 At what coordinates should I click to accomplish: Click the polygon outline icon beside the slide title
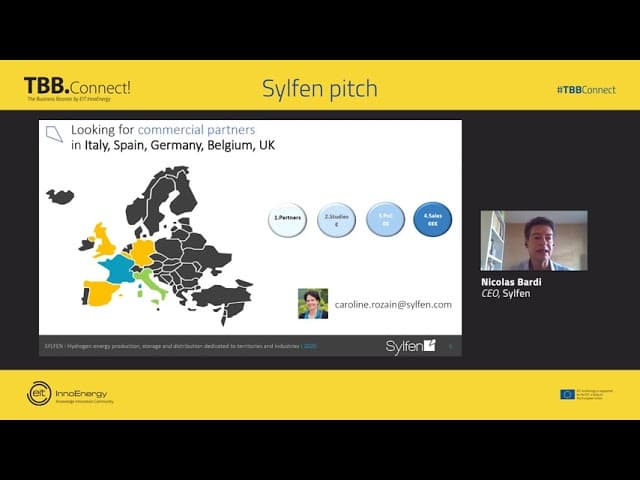tap(54, 133)
